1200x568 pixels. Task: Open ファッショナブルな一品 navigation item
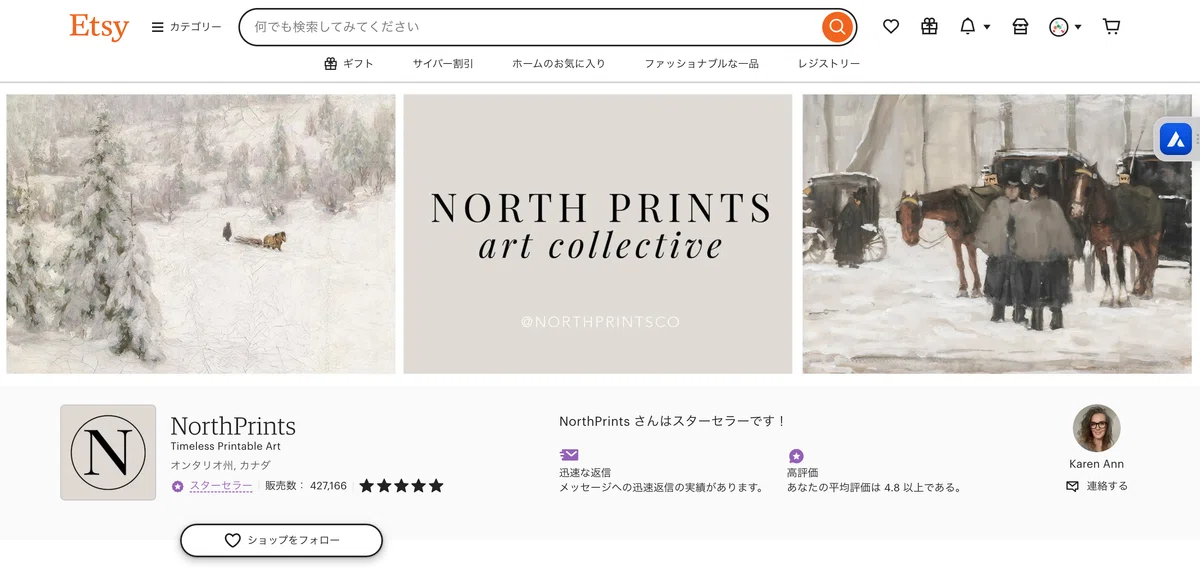point(701,63)
